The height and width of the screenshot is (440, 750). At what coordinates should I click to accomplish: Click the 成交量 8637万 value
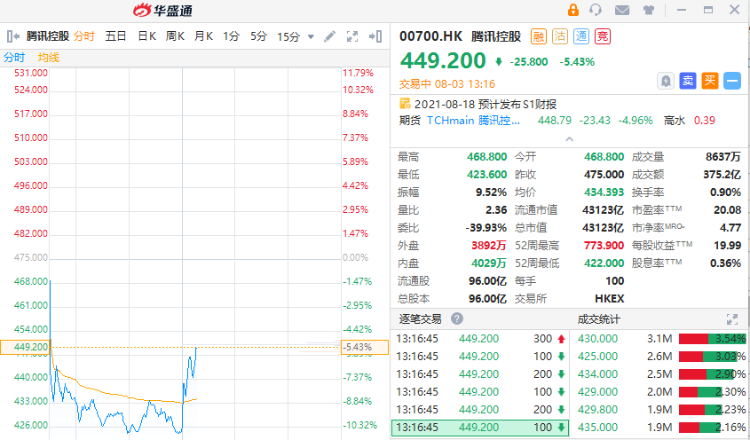[723, 157]
